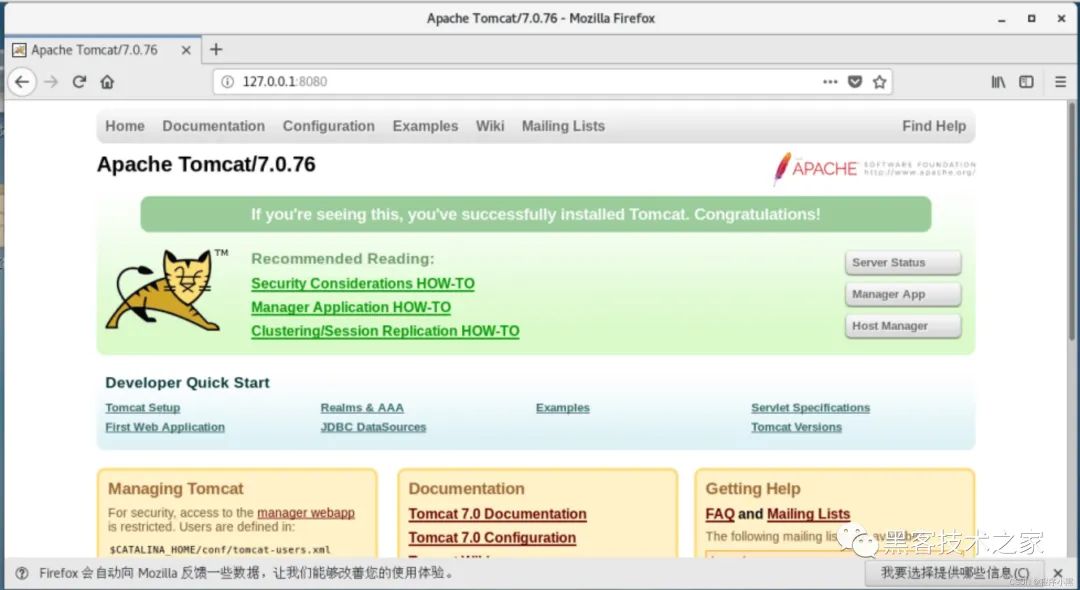This screenshot has height=590, width=1080.
Task: Minimize the Firefox window
Action: coord(1001,19)
